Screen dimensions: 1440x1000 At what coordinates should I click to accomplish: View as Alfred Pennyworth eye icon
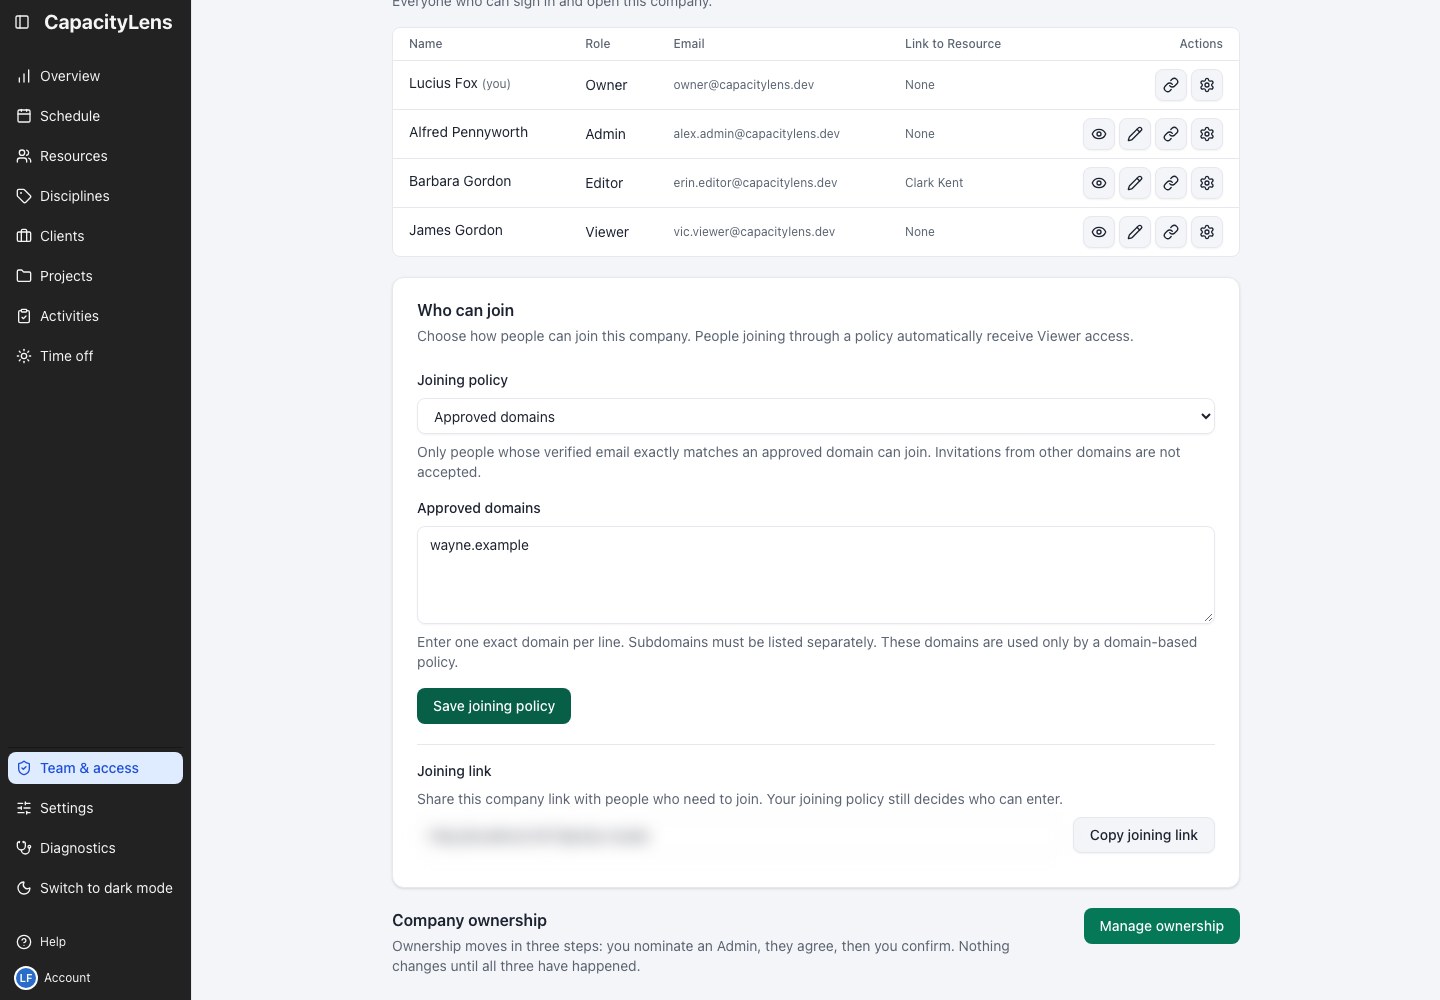coord(1099,134)
